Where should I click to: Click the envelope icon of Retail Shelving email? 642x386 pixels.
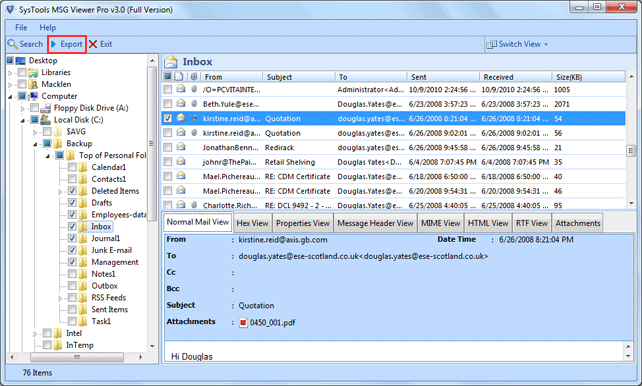click(181, 161)
